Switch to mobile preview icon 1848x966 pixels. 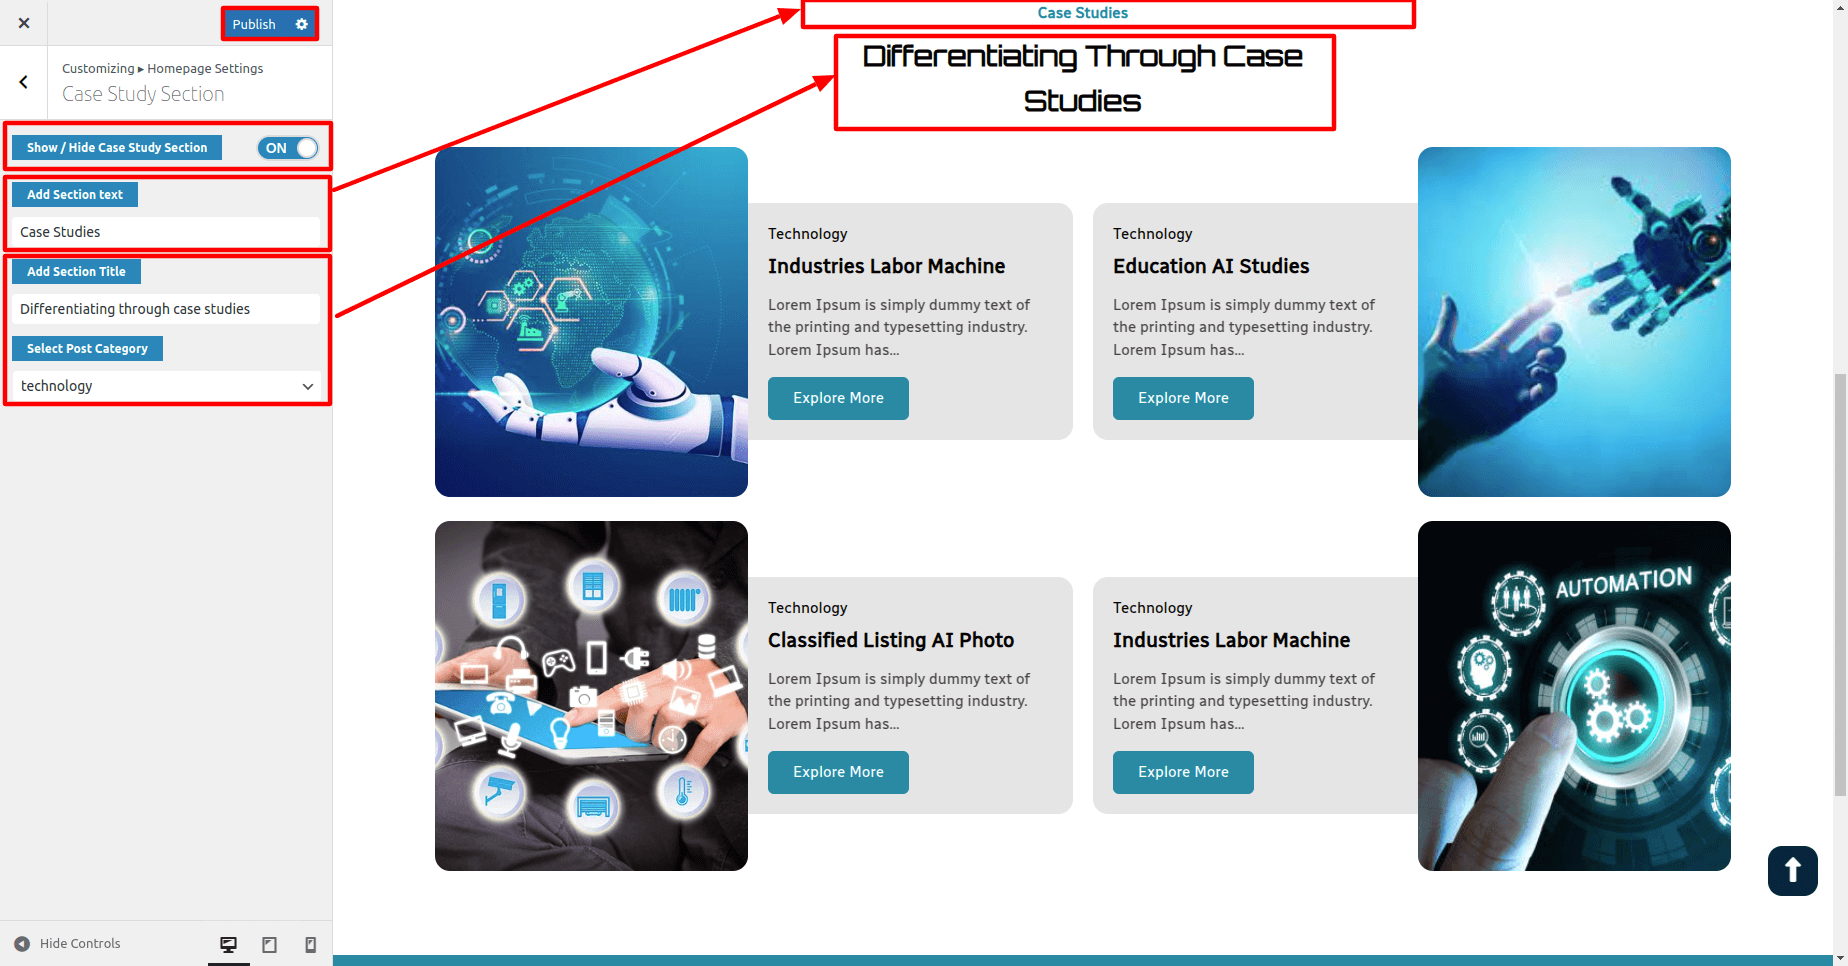[x=311, y=944]
